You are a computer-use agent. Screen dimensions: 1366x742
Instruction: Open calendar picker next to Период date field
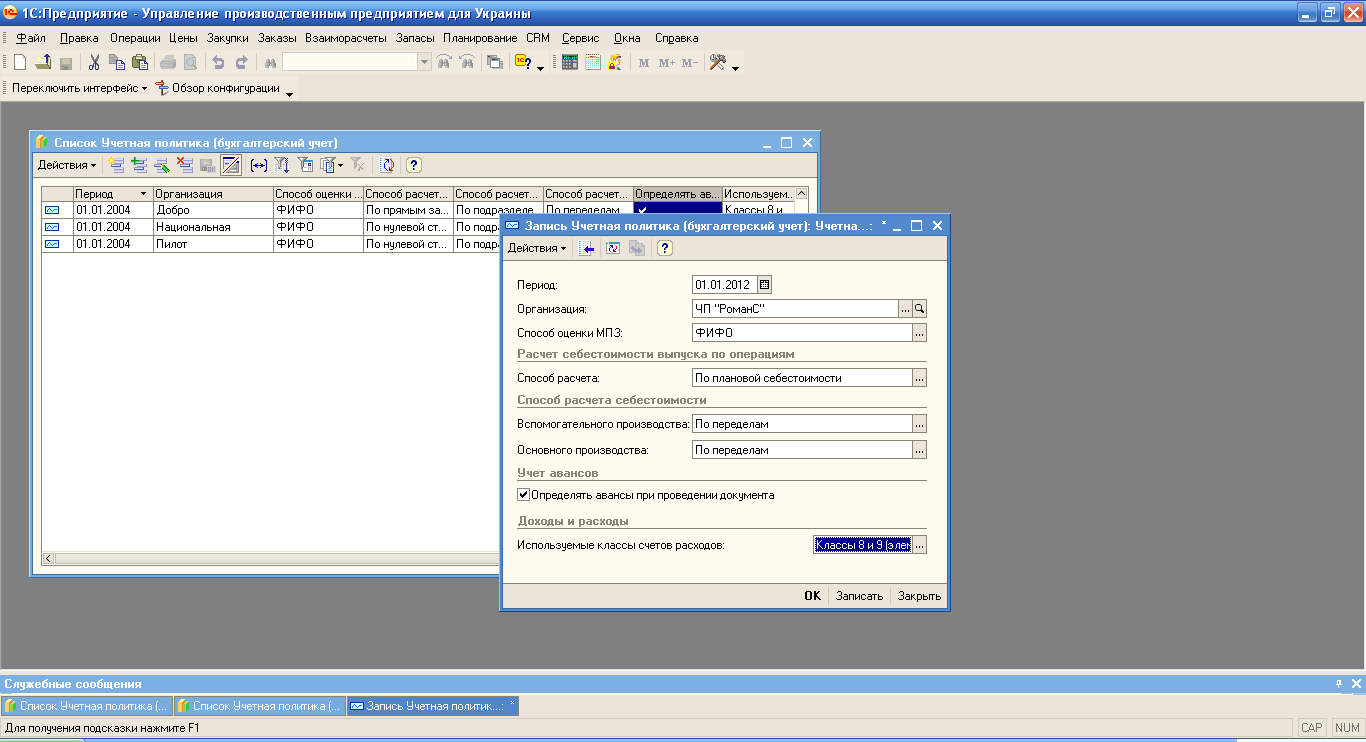[765, 285]
